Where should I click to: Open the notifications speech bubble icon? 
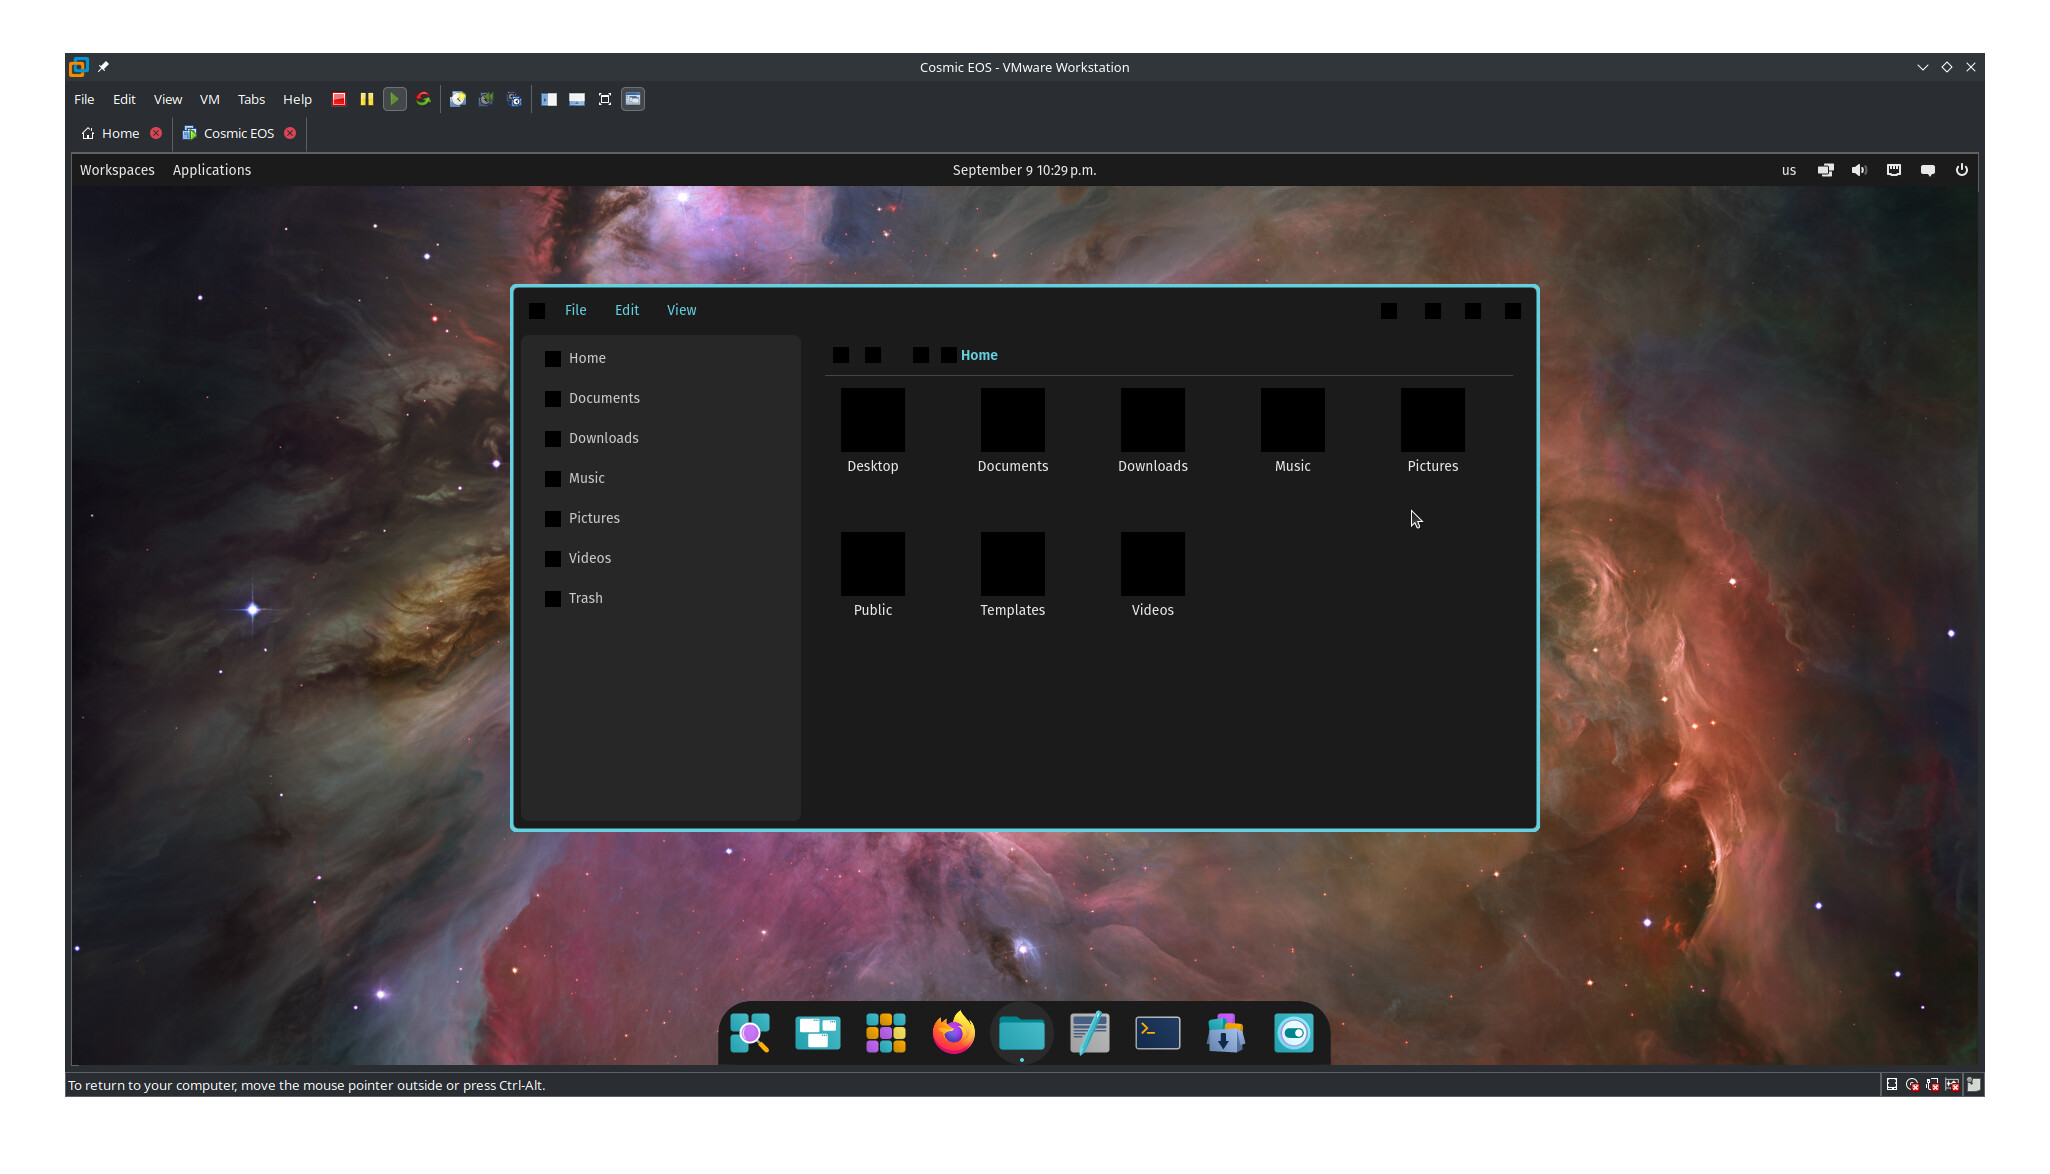point(1928,170)
